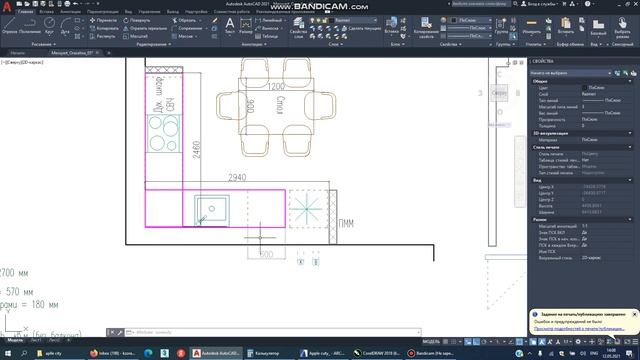This screenshot has width=640, height=360.
Task: Click Копирование свойств (Match Properties)
Action: (426, 27)
